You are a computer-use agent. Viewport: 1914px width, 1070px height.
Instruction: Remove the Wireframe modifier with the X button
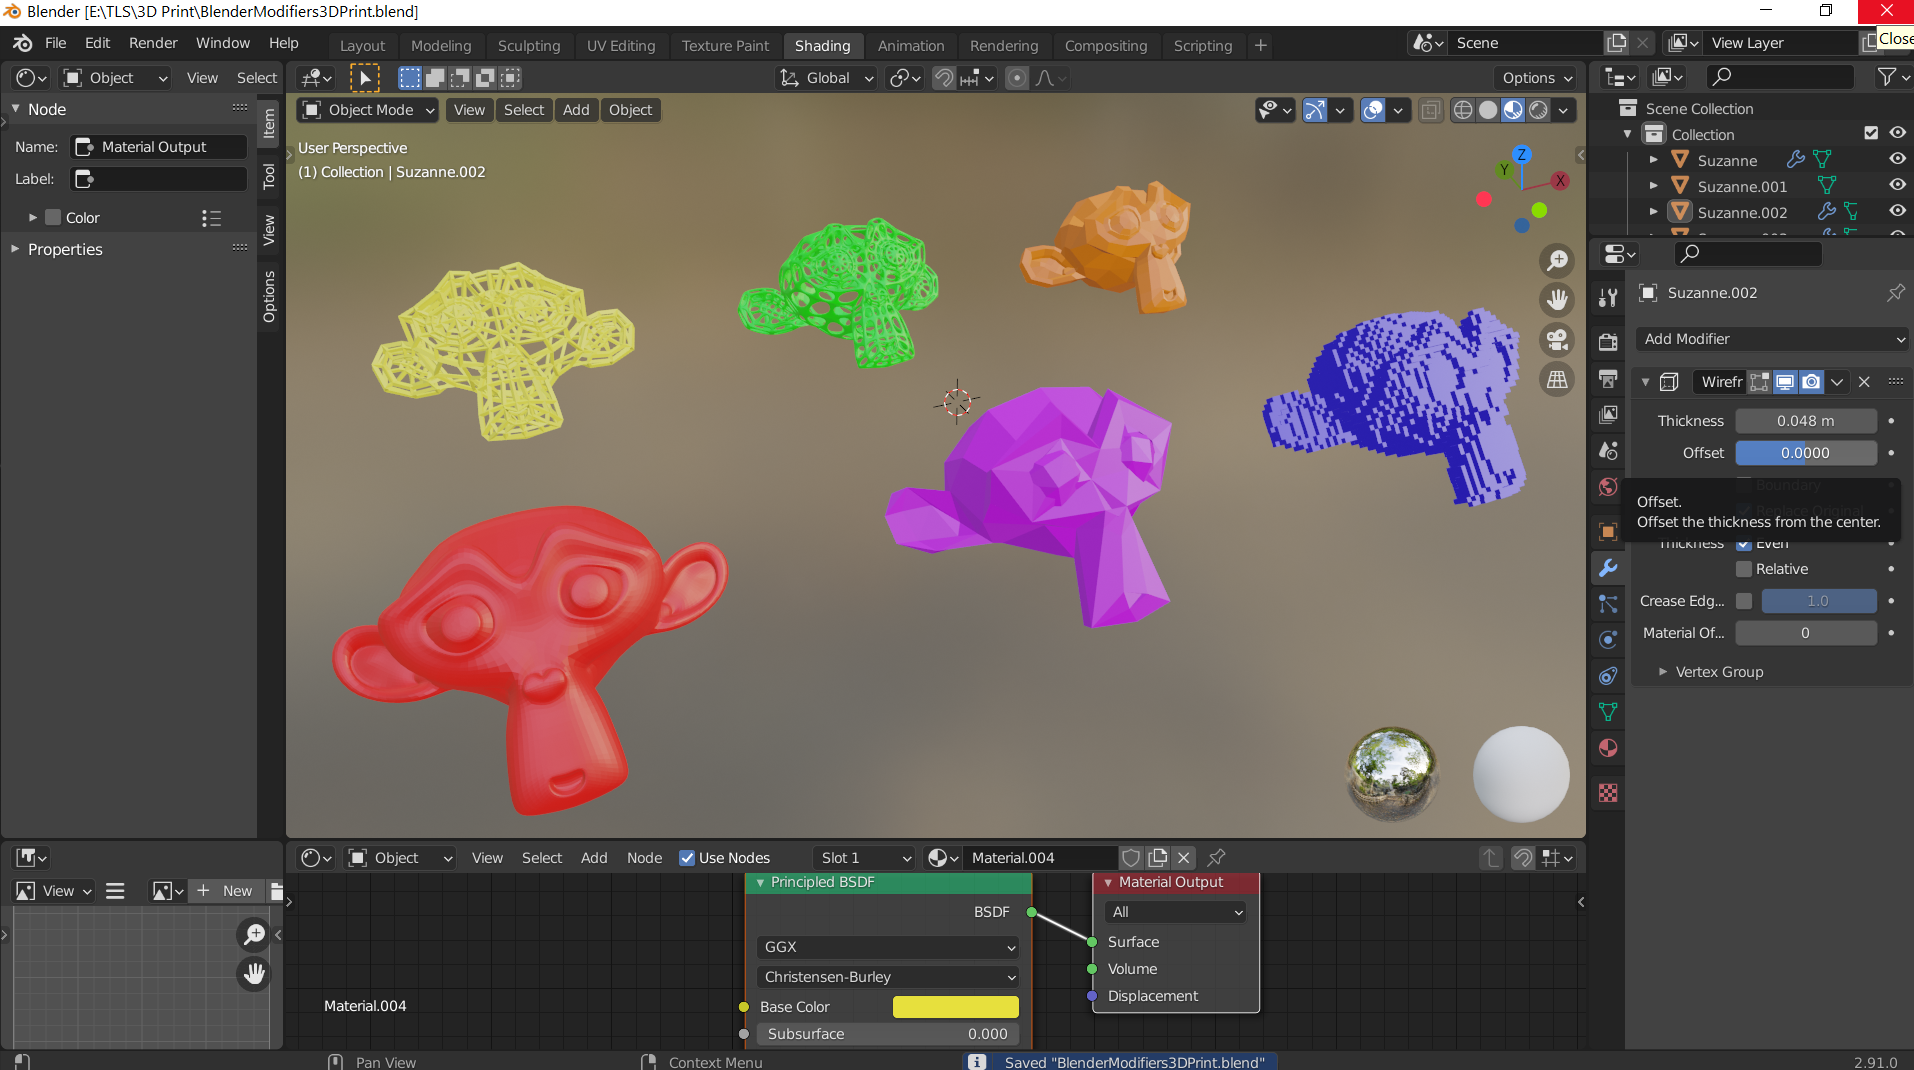(1864, 382)
